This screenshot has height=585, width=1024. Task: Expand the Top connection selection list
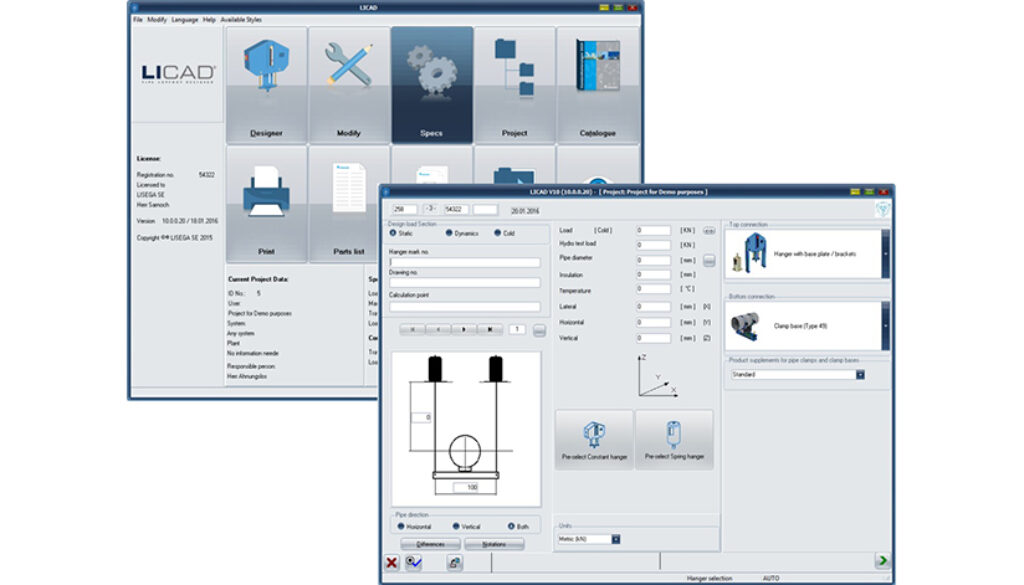[x=885, y=254]
